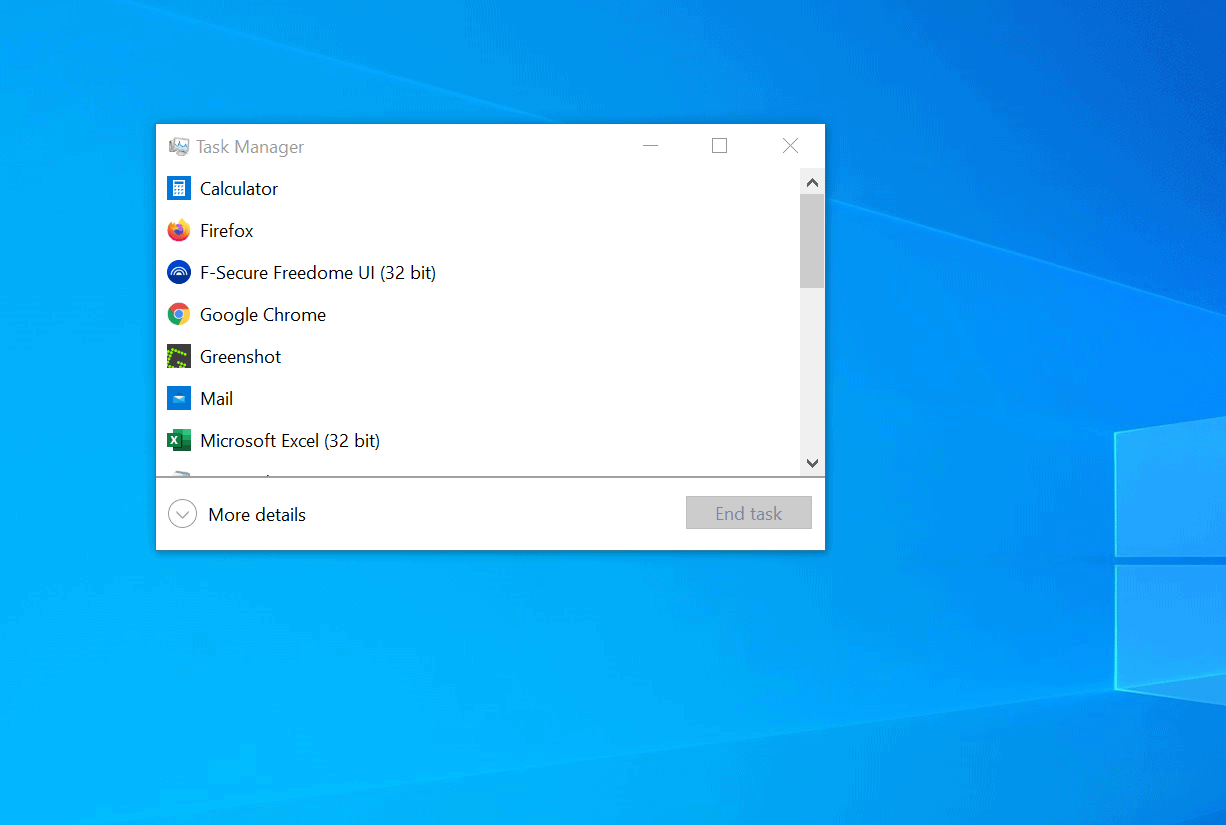
Task: Select the Google Chrome process
Action: click(x=262, y=314)
